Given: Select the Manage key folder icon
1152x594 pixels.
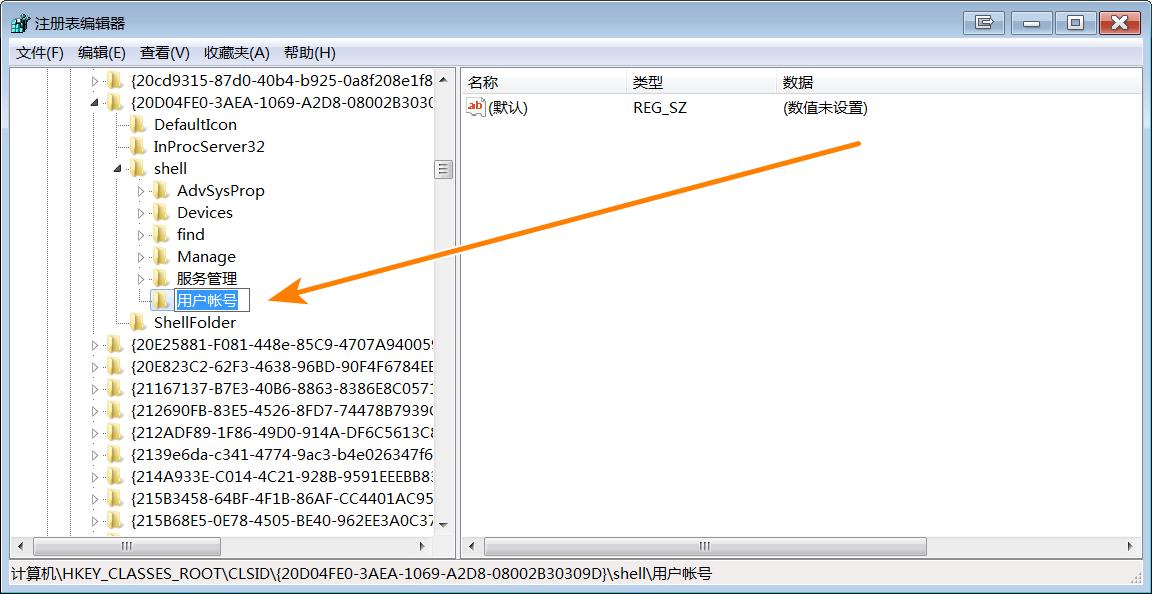Looking at the screenshot, I should 162,256.
